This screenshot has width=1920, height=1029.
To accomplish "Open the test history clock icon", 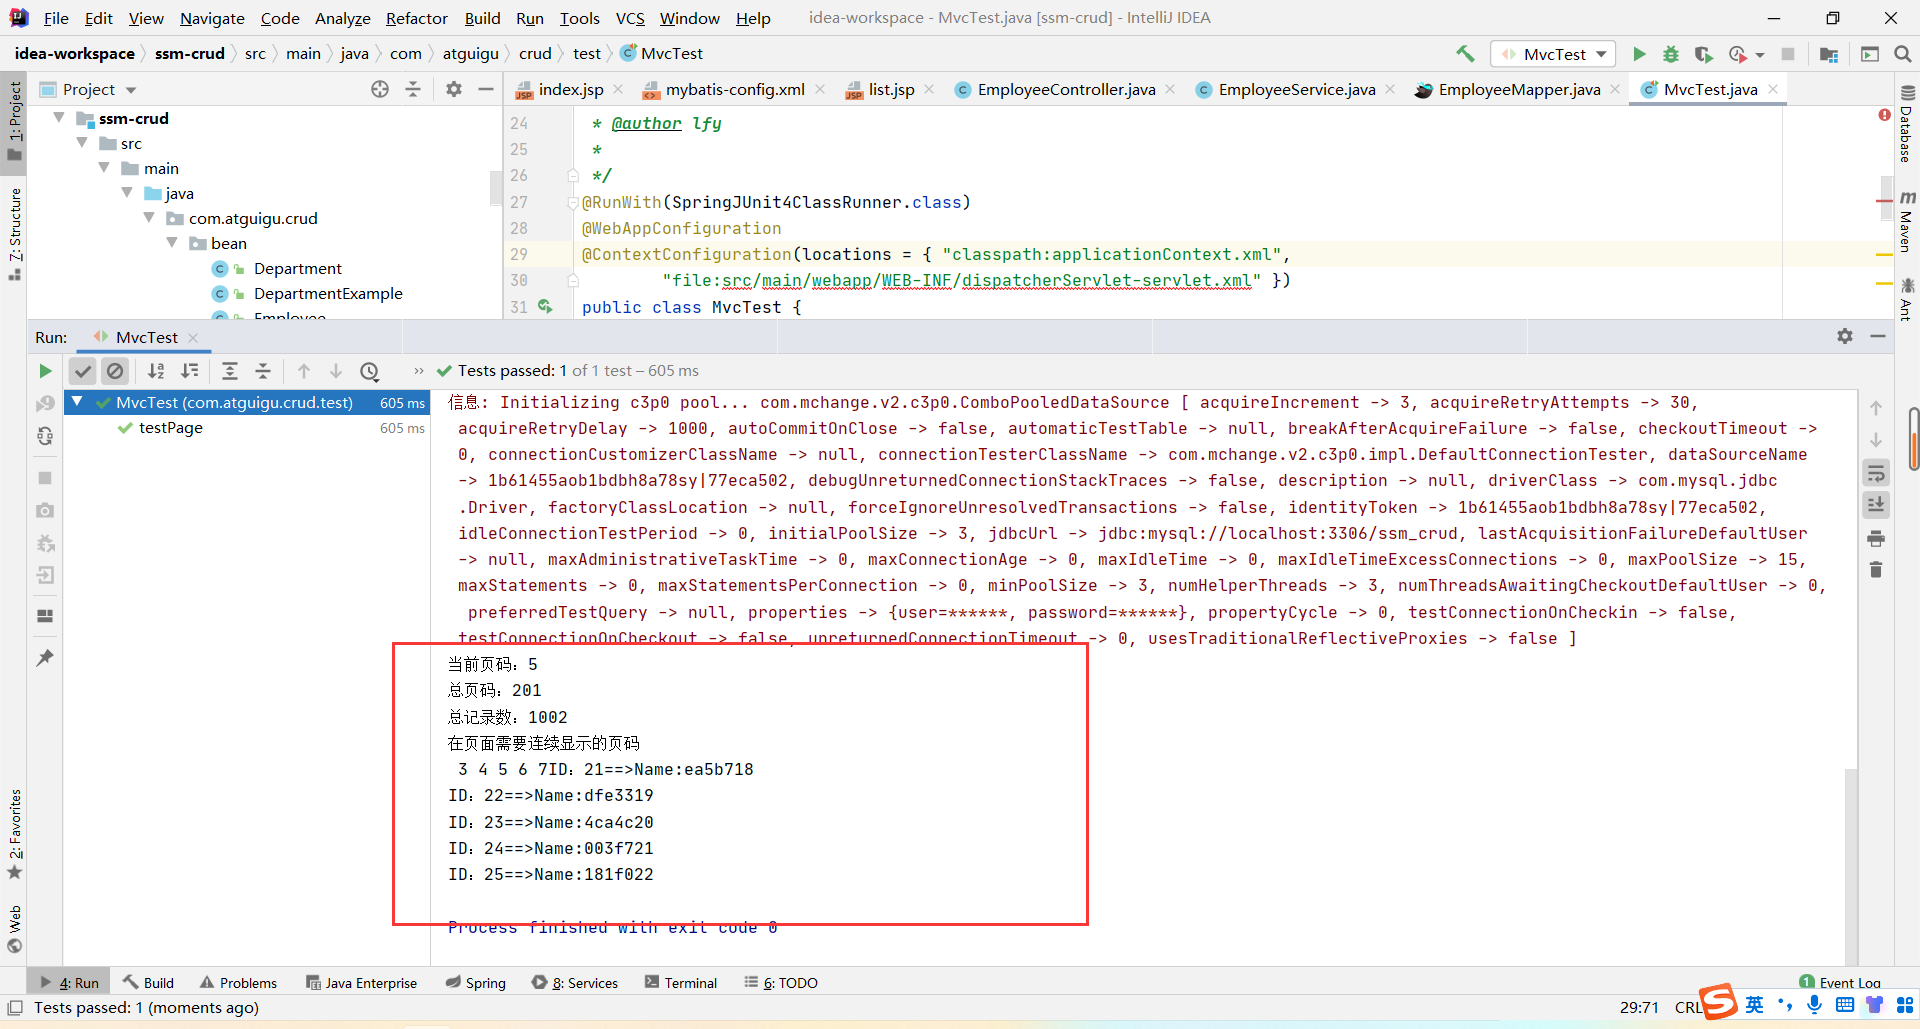I will point(370,371).
